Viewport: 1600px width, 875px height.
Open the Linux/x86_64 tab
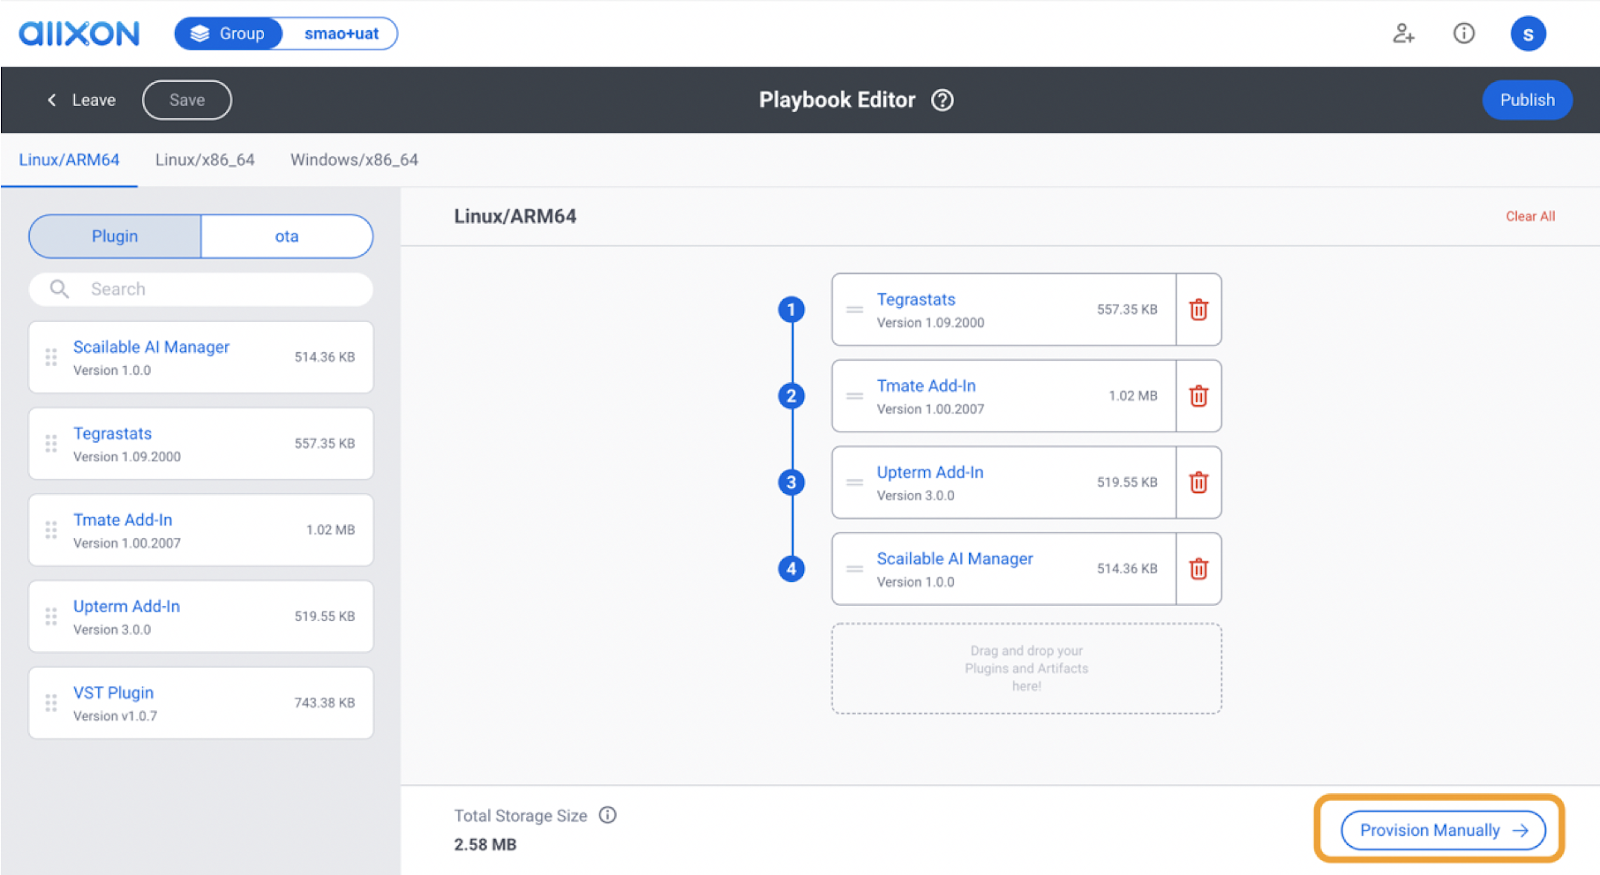[205, 160]
